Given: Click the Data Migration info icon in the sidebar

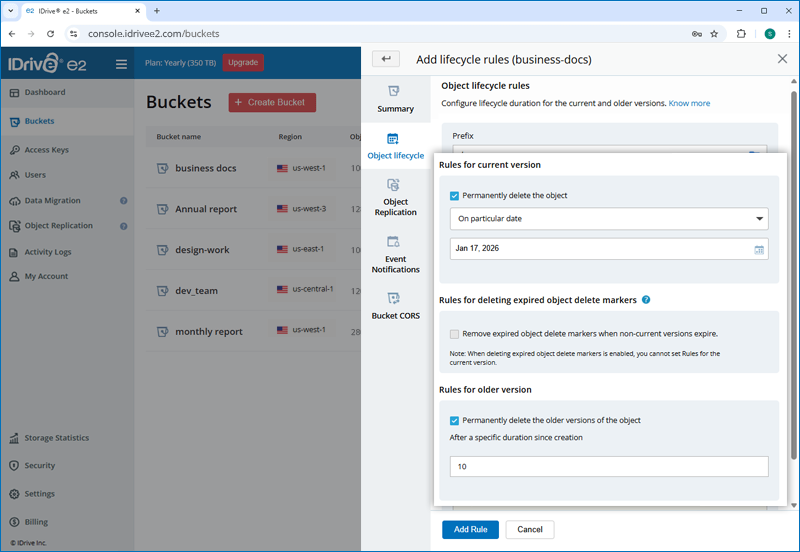Looking at the screenshot, I should [x=124, y=201].
